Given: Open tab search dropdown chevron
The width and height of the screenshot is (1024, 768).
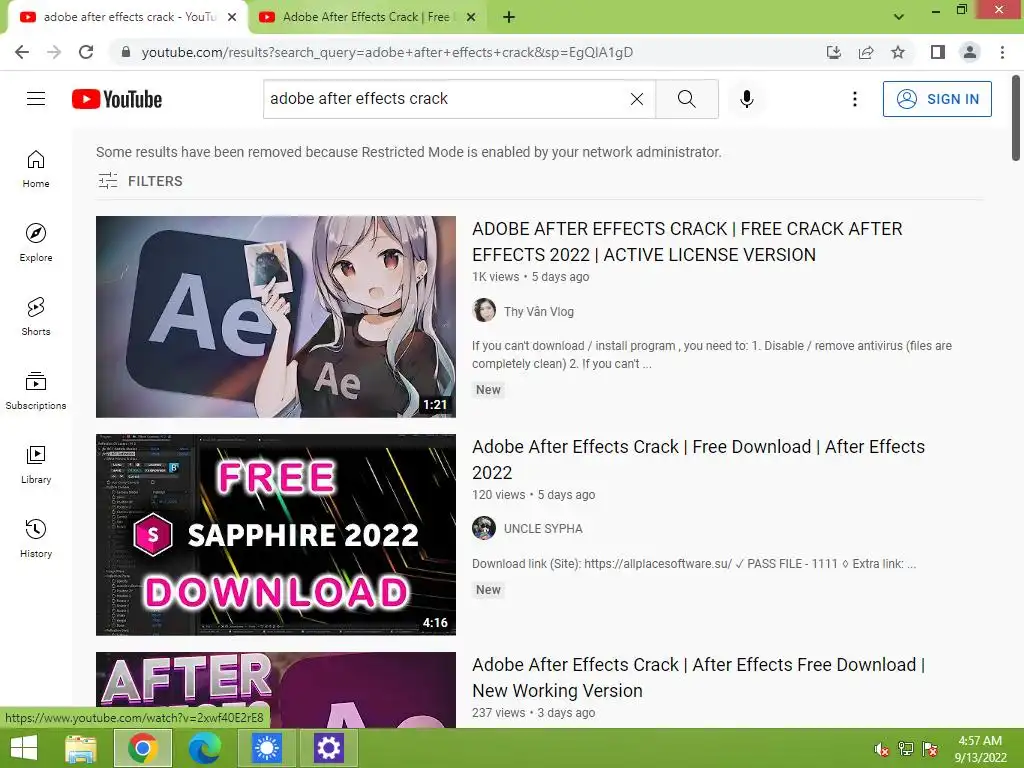Looking at the screenshot, I should [x=899, y=16].
